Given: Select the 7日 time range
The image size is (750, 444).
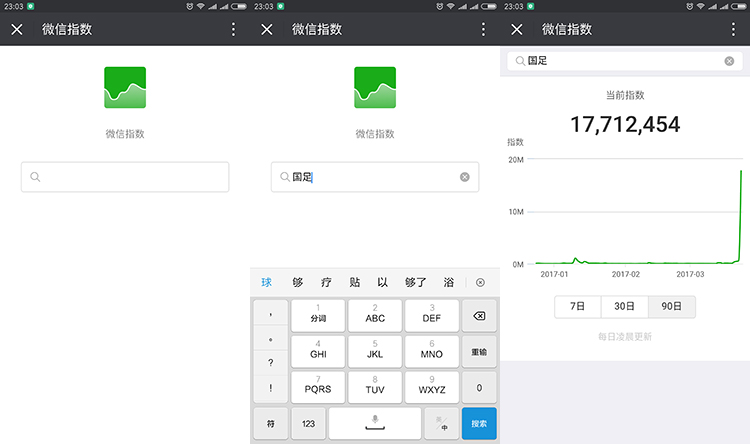Looking at the screenshot, I should pos(577,307).
